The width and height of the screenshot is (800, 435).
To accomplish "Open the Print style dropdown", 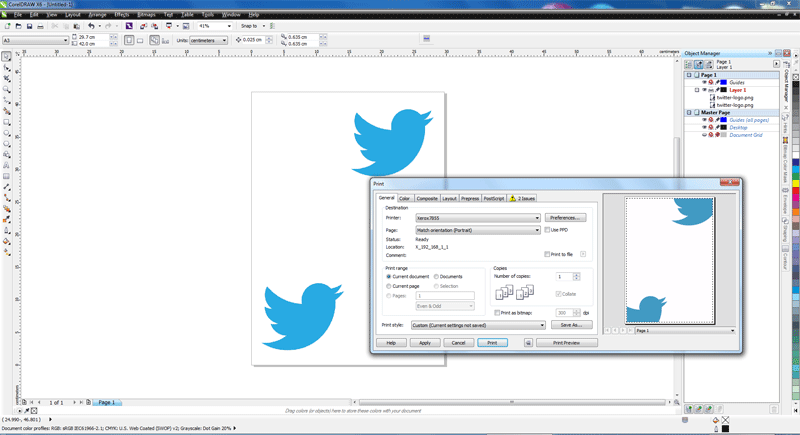I will 478,325.
